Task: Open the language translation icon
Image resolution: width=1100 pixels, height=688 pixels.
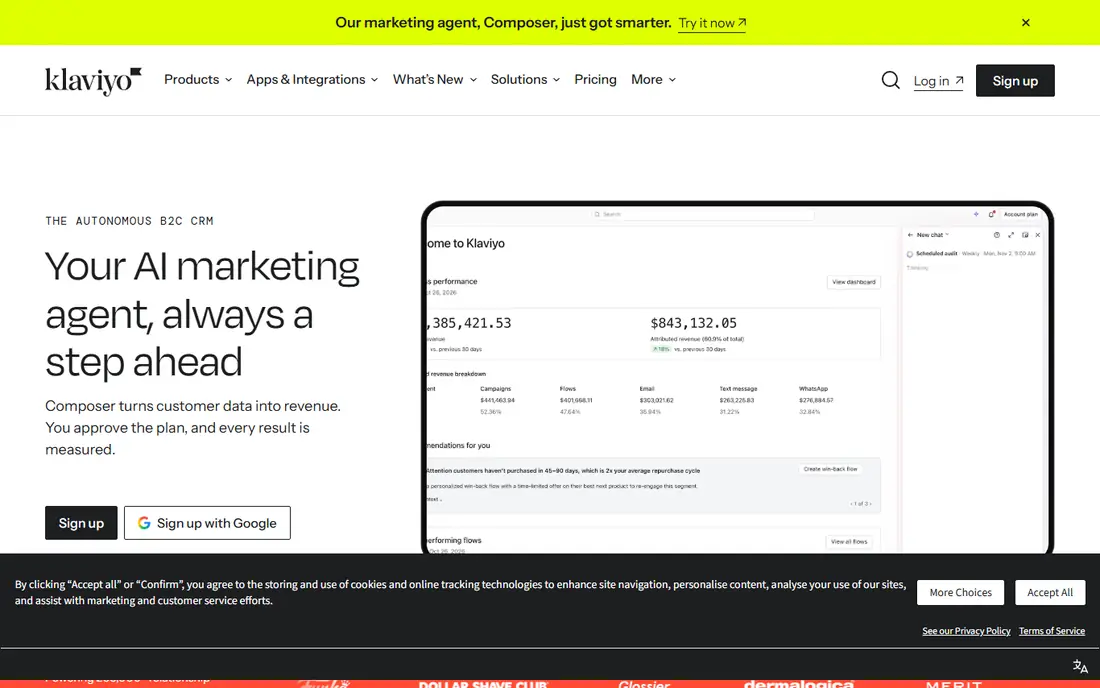Action: (1080, 666)
